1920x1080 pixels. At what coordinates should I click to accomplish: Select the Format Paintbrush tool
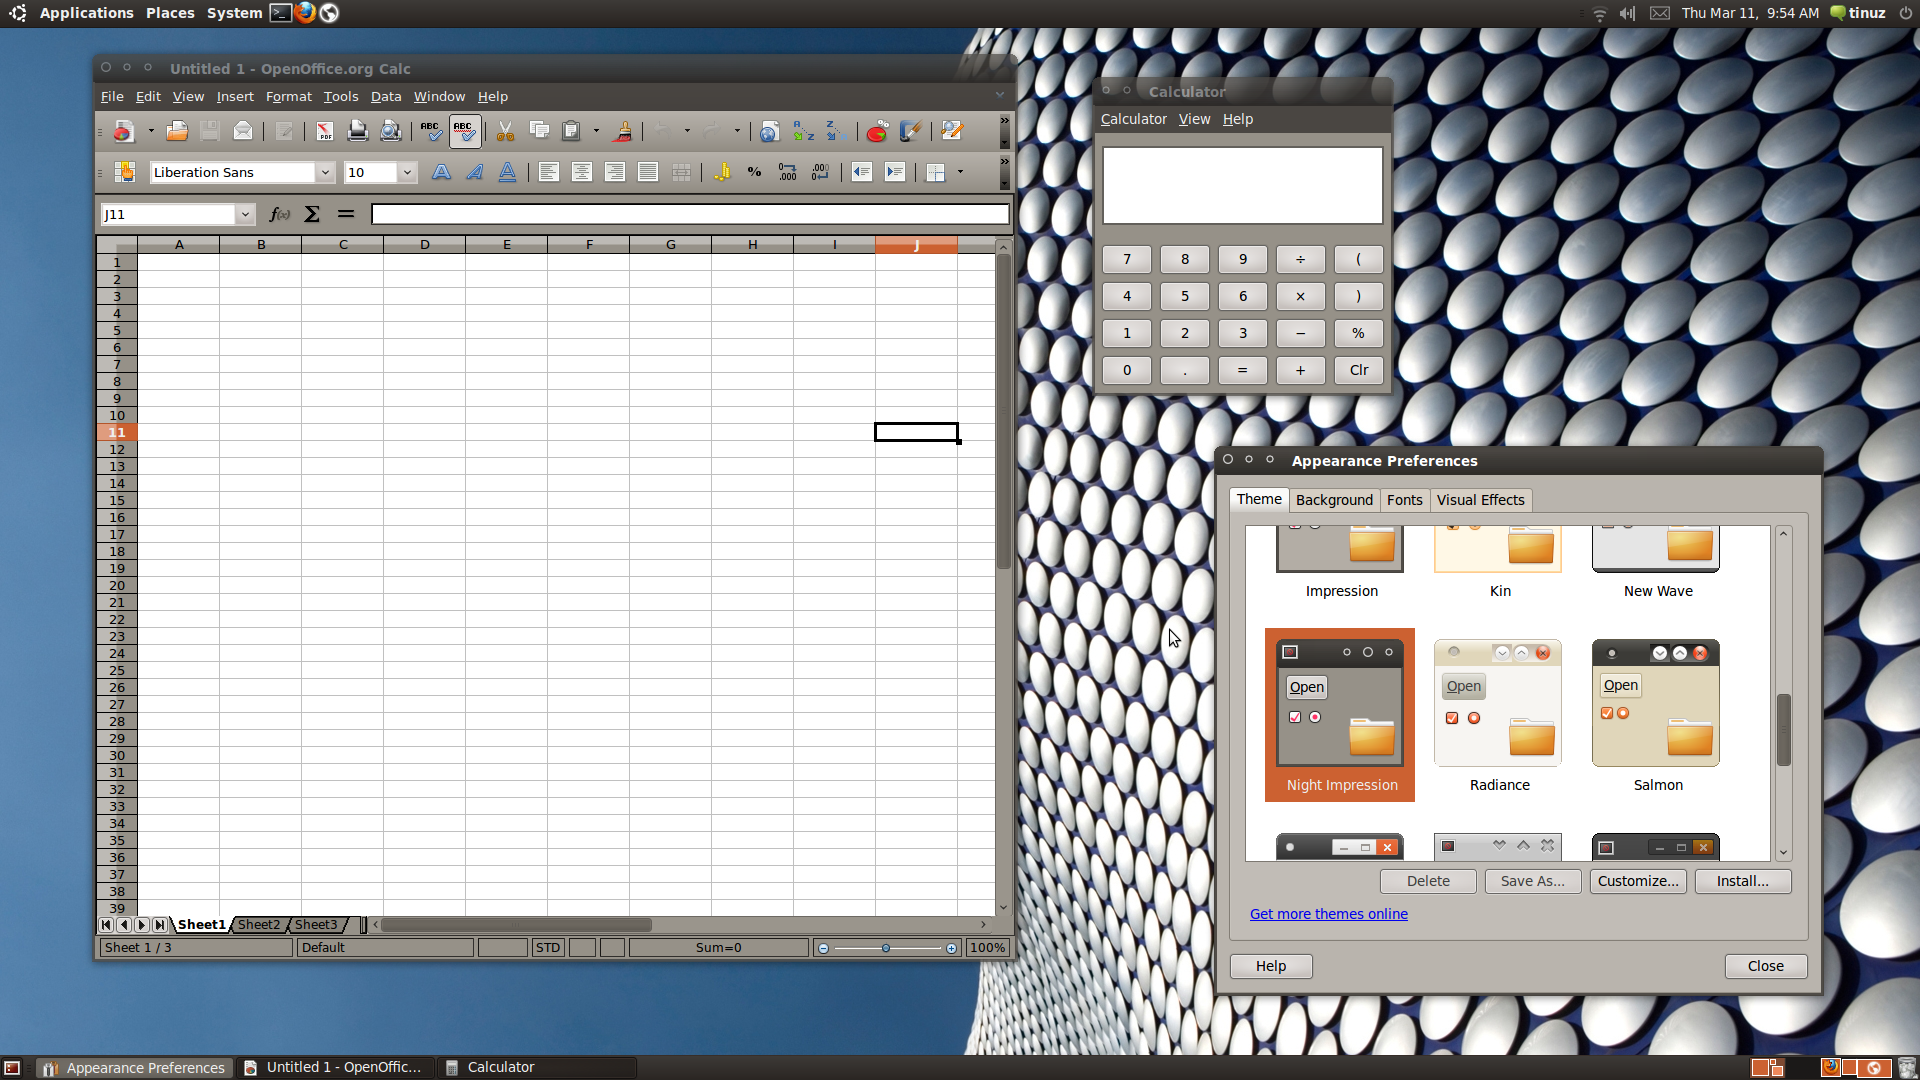coord(622,131)
